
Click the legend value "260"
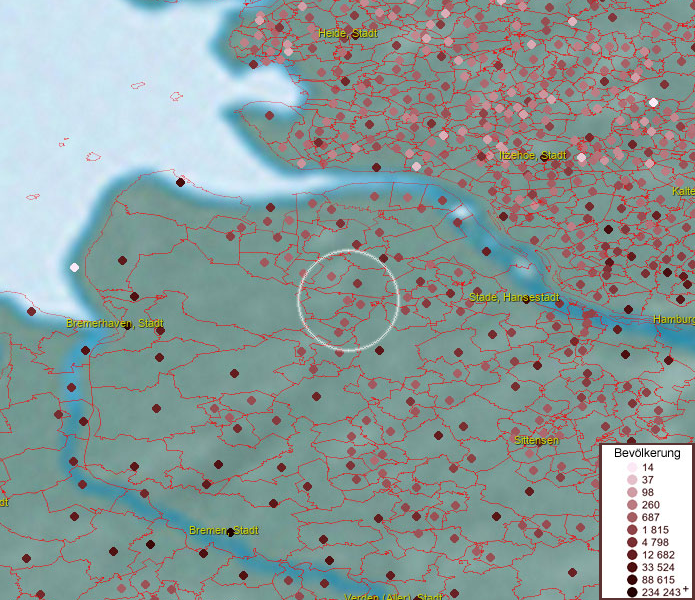coord(651,505)
